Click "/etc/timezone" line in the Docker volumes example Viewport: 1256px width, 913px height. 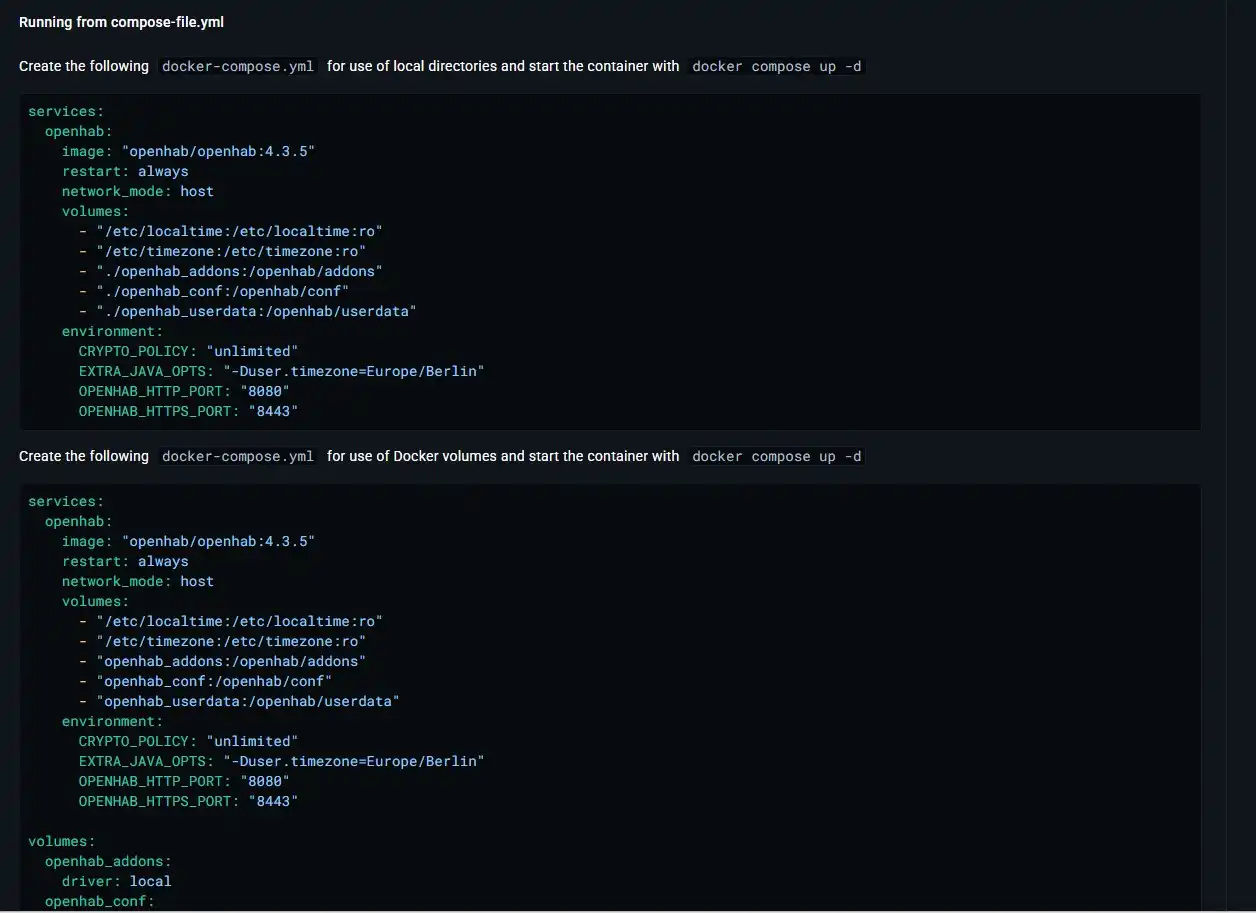(x=223, y=641)
